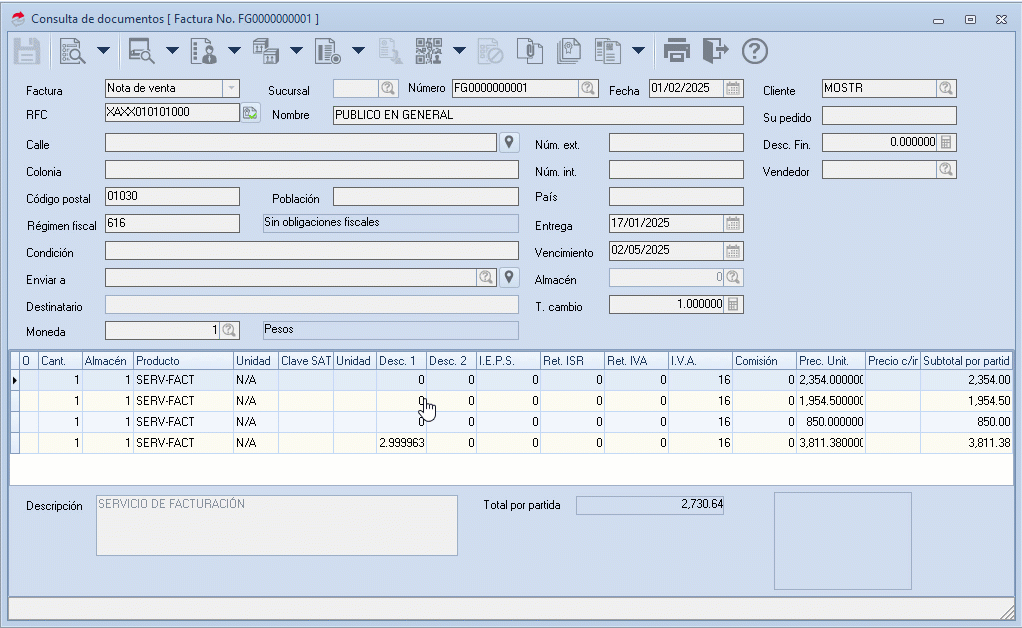Click the attach document paperclip icon
The width and height of the screenshot is (1022, 628).
[530, 51]
